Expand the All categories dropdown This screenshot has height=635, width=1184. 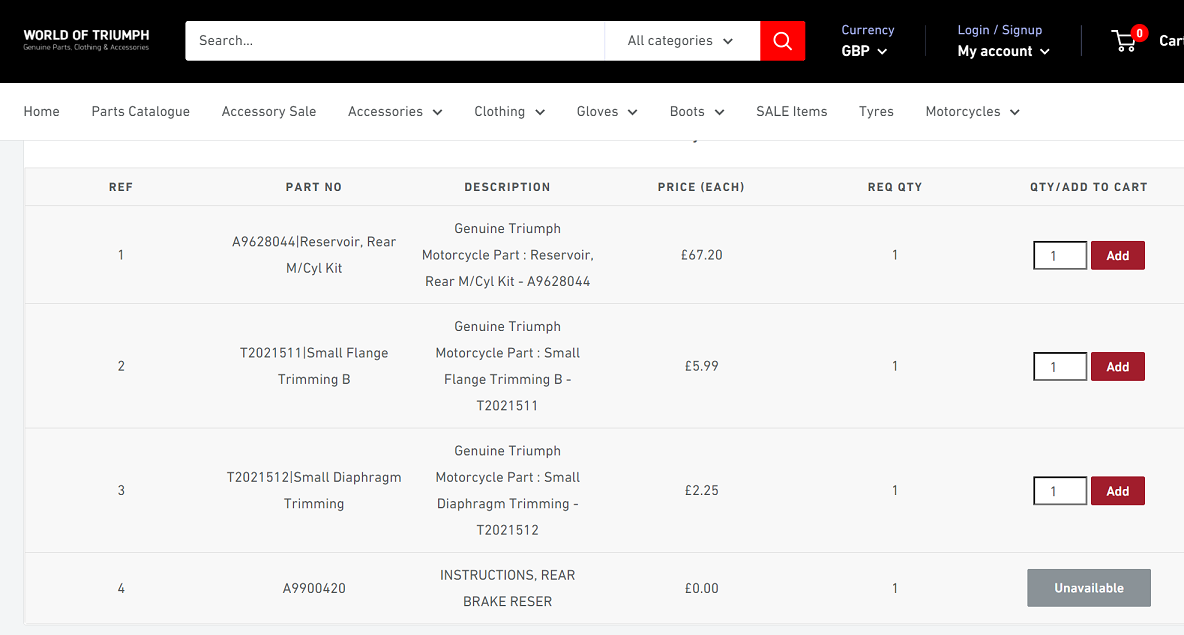coord(681,41)
